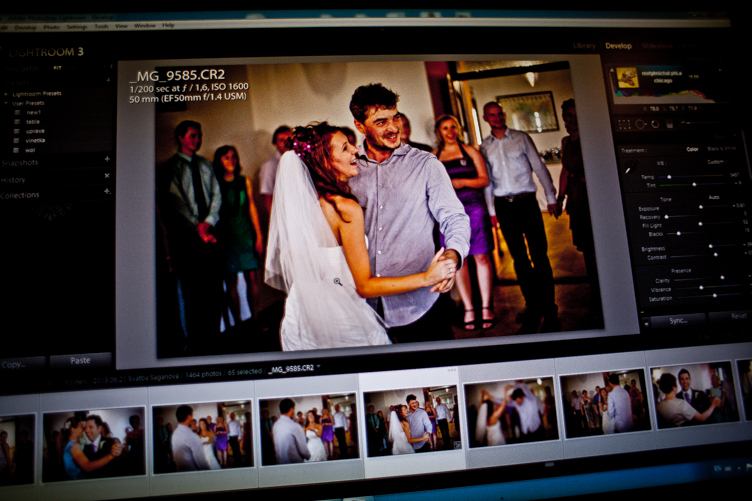This screenshot has width=752, height=501.
Task: Click the Paste button
Action: point(80,359)
